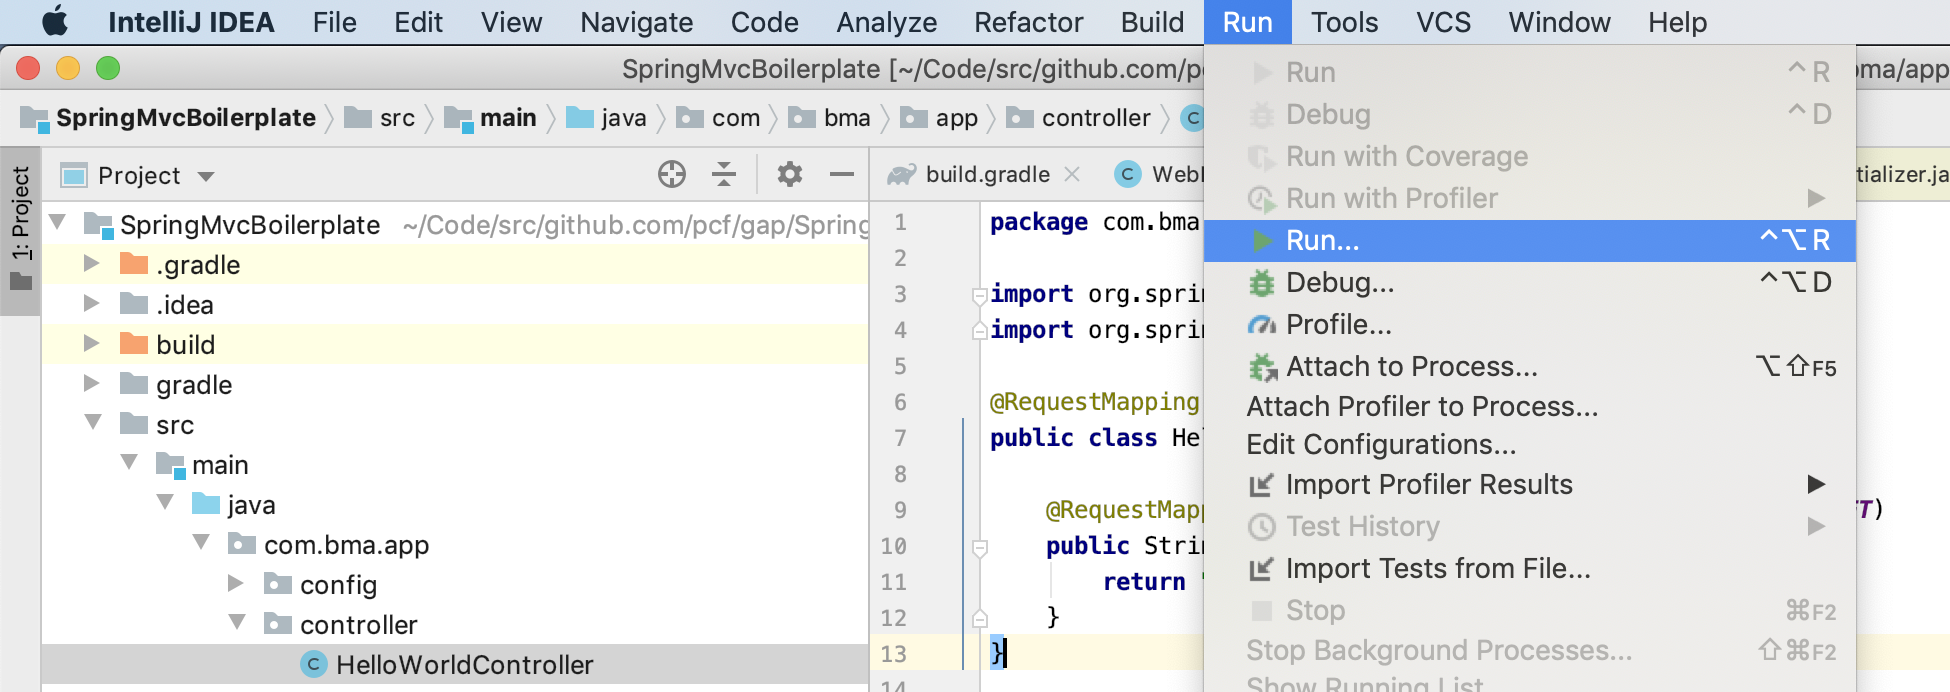Click the Import Tests from File icon
Image resolution: width=1950 pixels, height=692 pixels.
[1262, 569]
